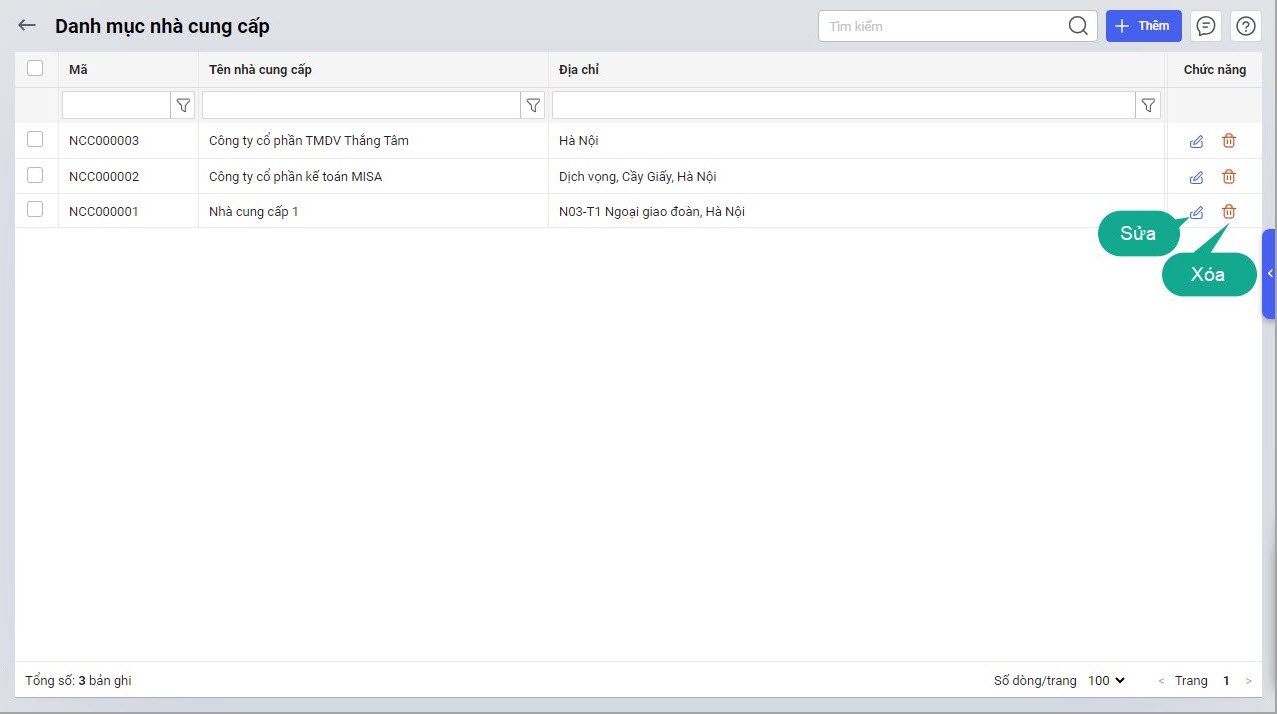Open the help question mark icon
1277x714 pixels.
(x=1246, y=26)
